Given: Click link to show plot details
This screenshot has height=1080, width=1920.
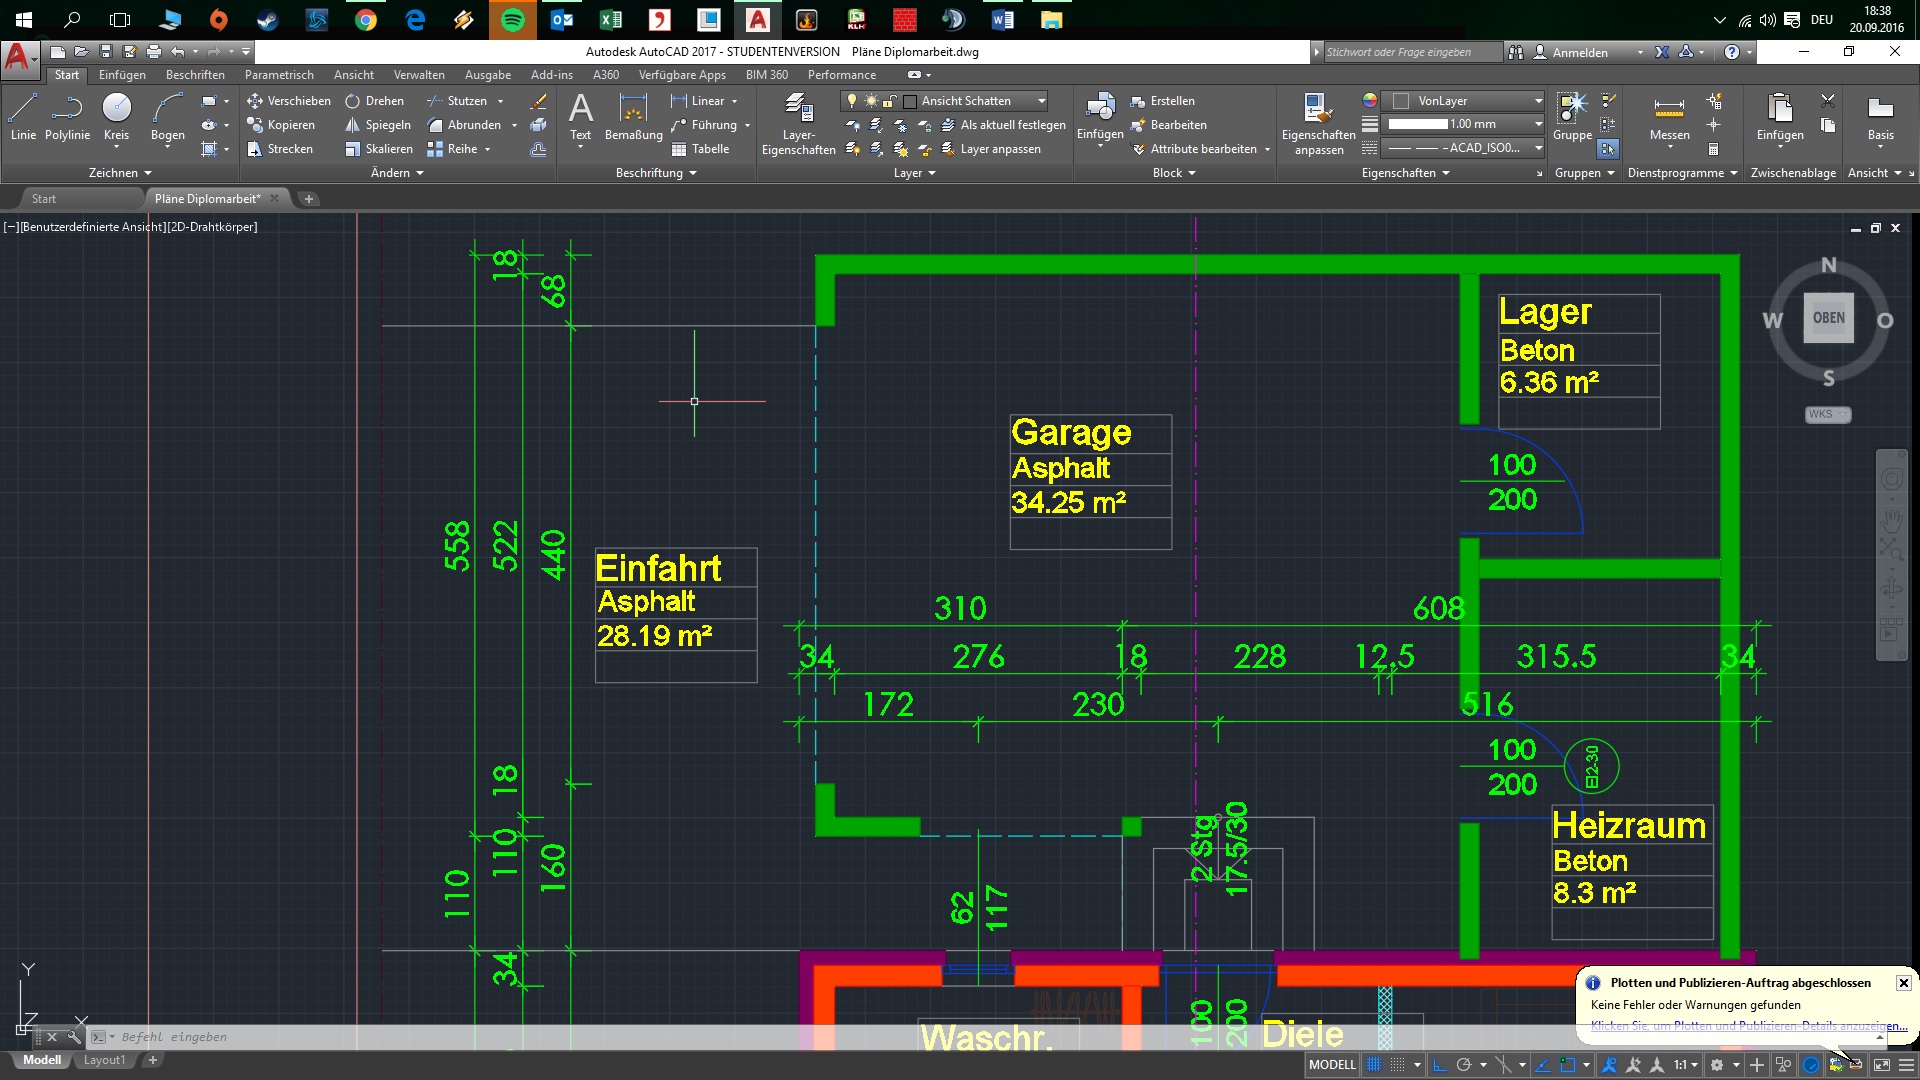Looking at the screenshot, I should pyautogui.click(x=1749, y=1026).
